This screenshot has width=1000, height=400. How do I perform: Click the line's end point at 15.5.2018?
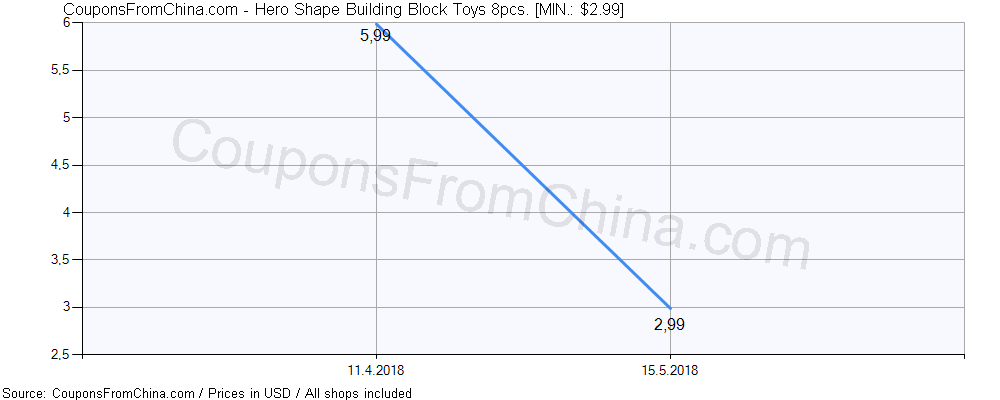tap(670, 307)
